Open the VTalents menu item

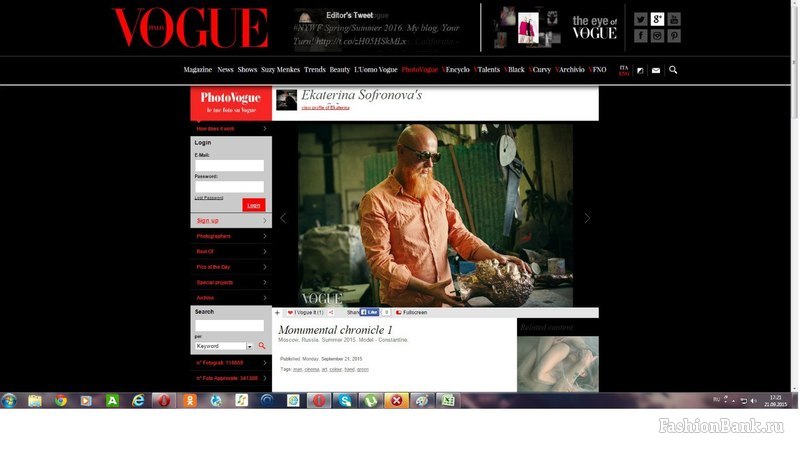[487, 69]
